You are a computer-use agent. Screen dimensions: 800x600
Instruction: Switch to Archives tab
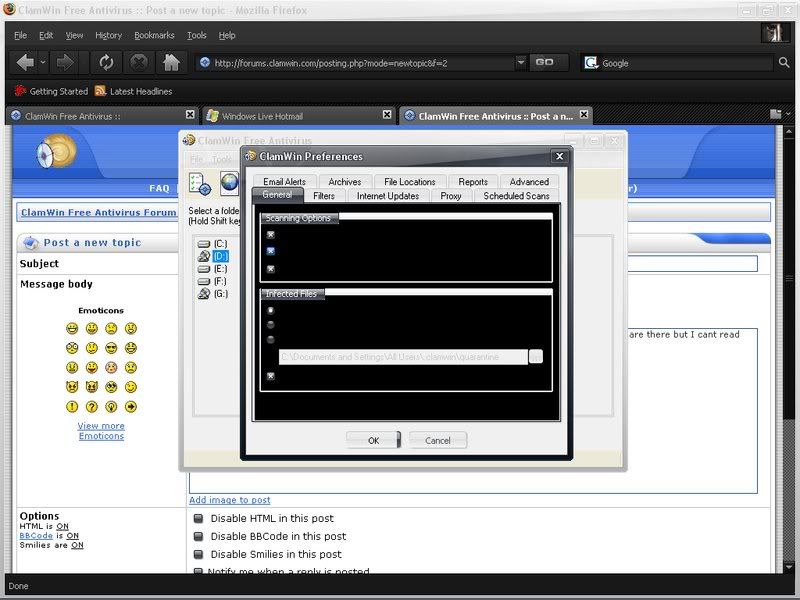coord(345,182)
